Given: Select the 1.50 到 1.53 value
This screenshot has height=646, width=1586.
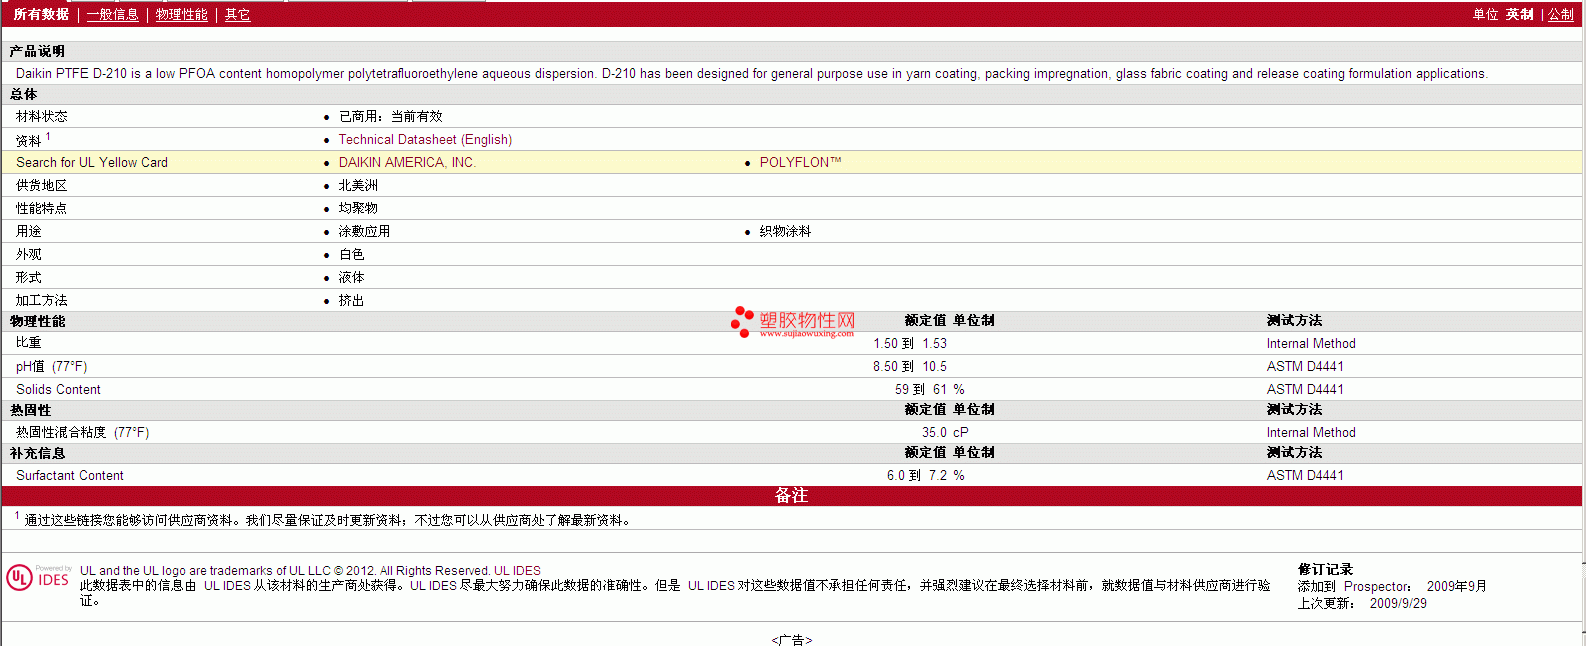Looking at the screenshot, I should 910,343.
